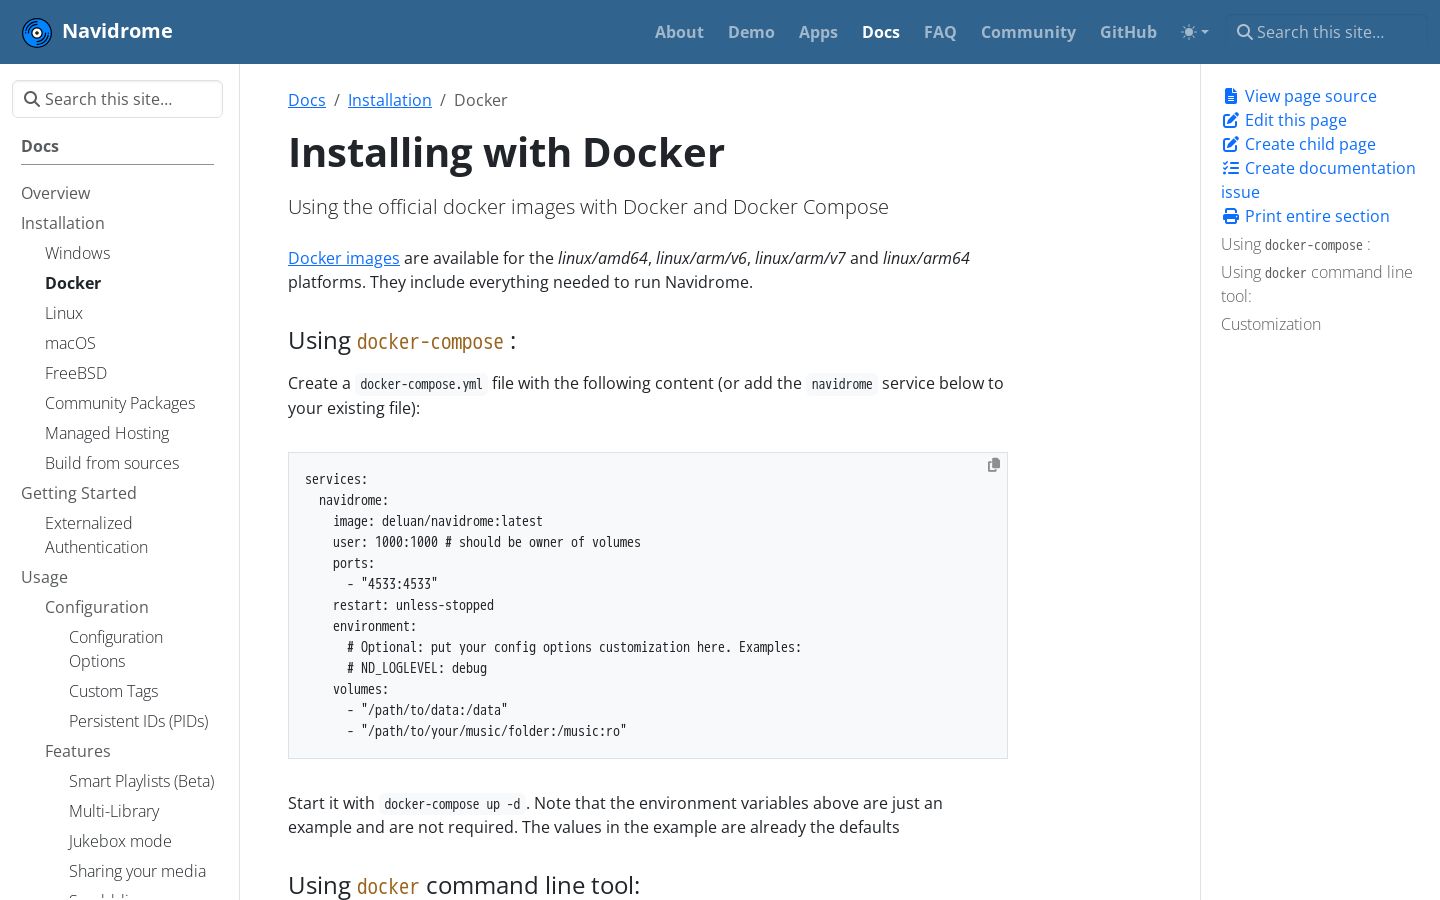Viewport: 1440px width, 900px height.
Task: Click the View page source icon
Action: [x=1230, y=96]
